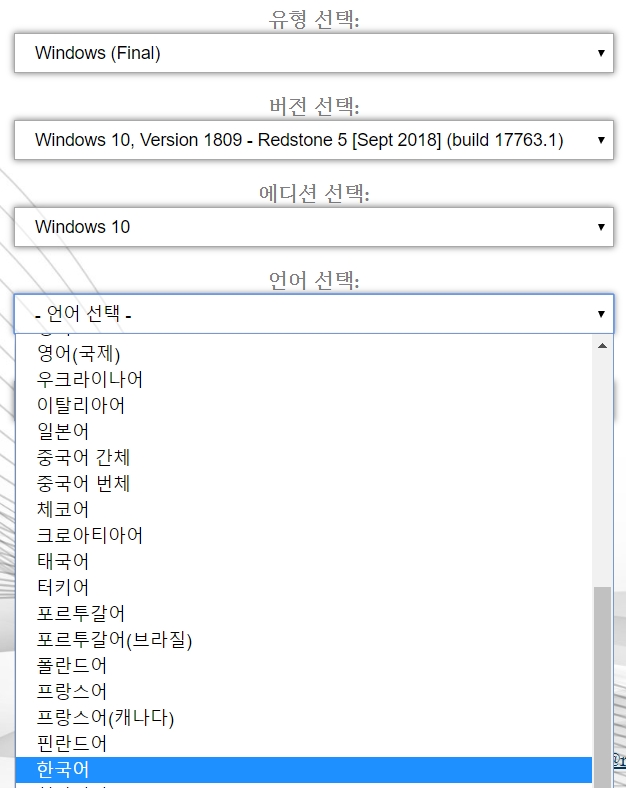Screen dimensions: 626x788
Task: Select 포르투갈어 (not Brazil) option
Action: click(x=303, y=614)
